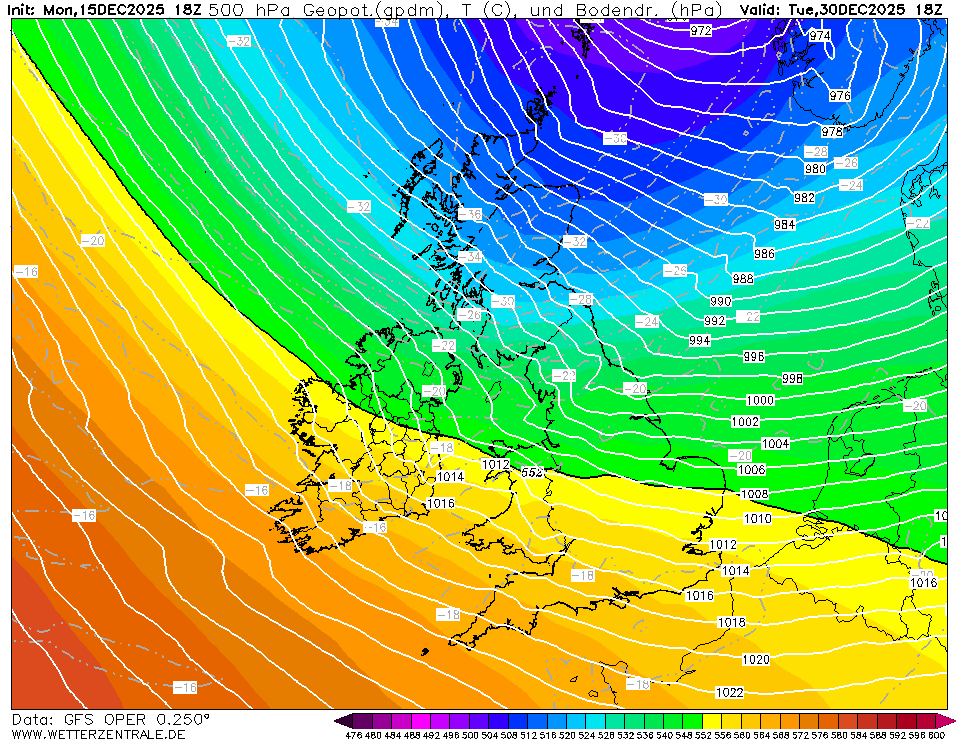Click the 980 isobar pressure label
This screenshot has height=741, width=959.
(x=815, y=169)
